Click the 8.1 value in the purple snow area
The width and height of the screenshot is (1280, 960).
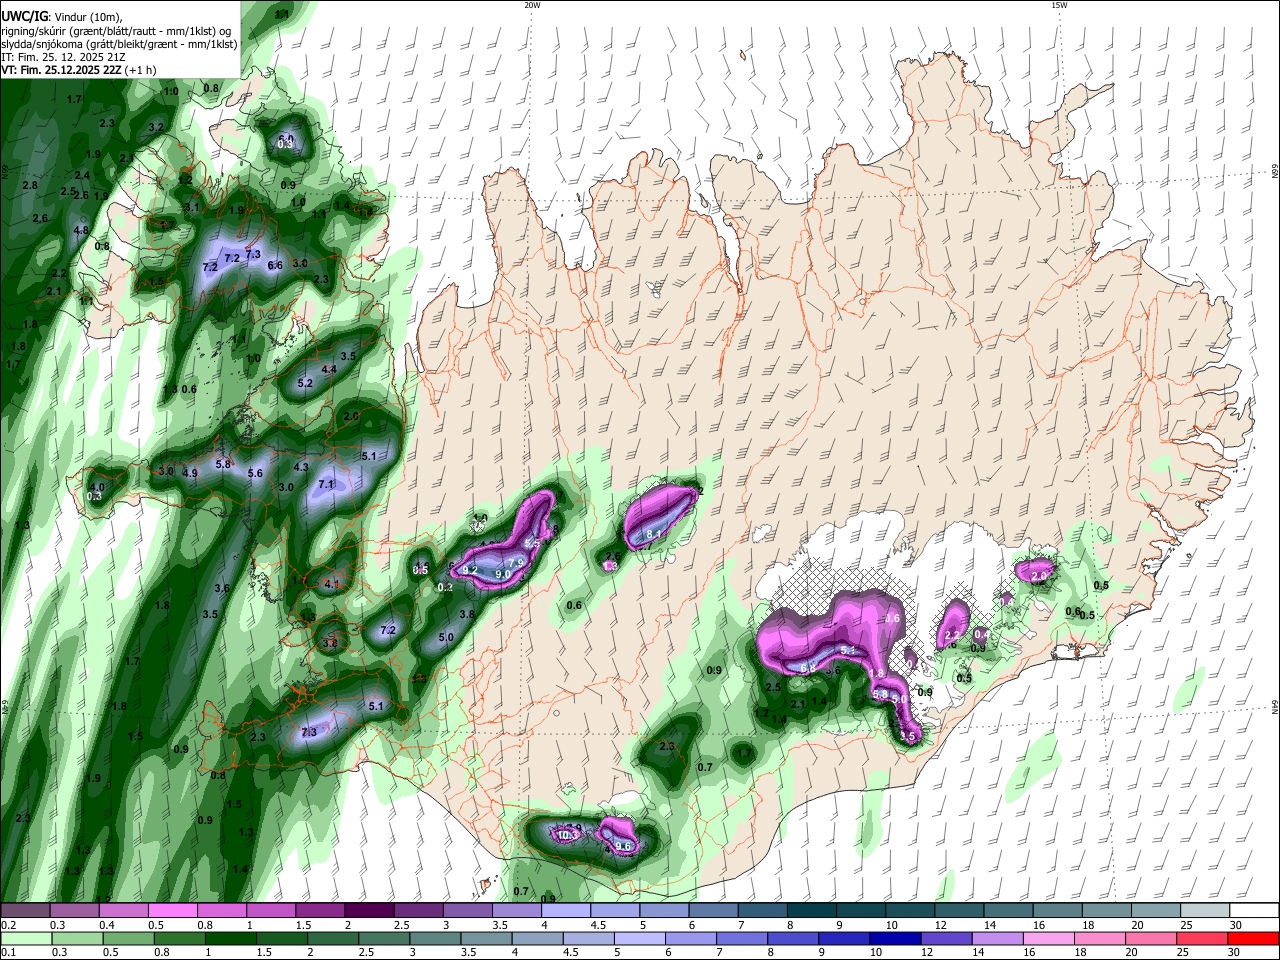pos(653,535)
